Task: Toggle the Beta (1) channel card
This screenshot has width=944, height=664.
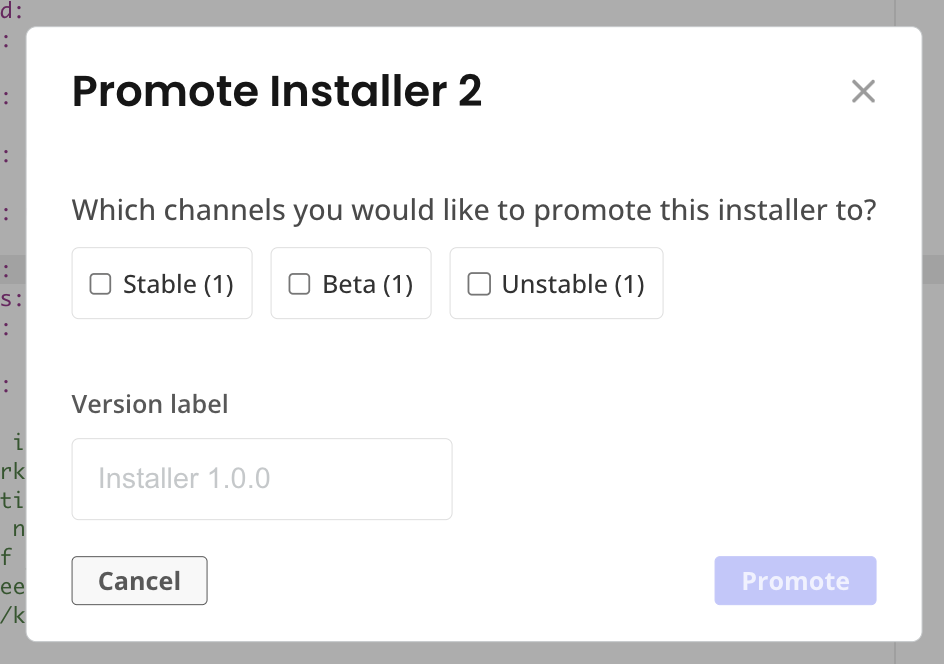Action: point(350,283)
